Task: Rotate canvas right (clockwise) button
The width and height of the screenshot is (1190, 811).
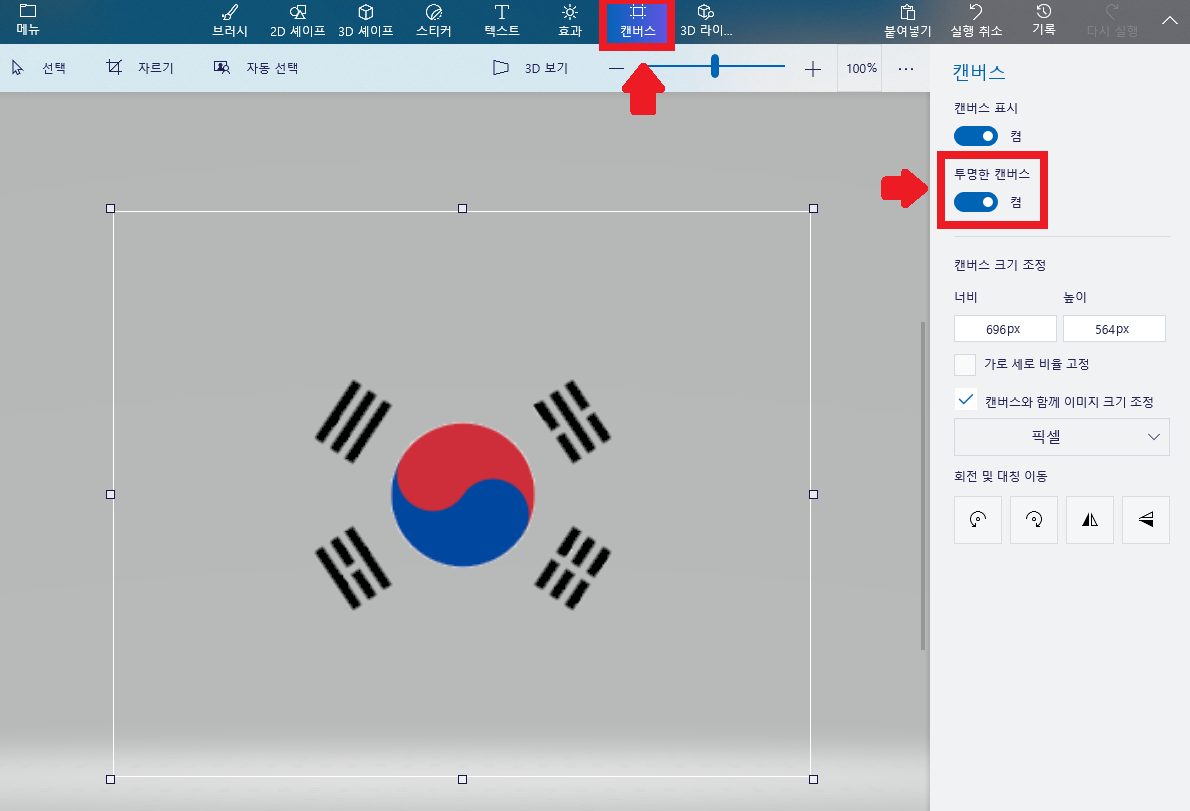Action: tap(1034, 520)
